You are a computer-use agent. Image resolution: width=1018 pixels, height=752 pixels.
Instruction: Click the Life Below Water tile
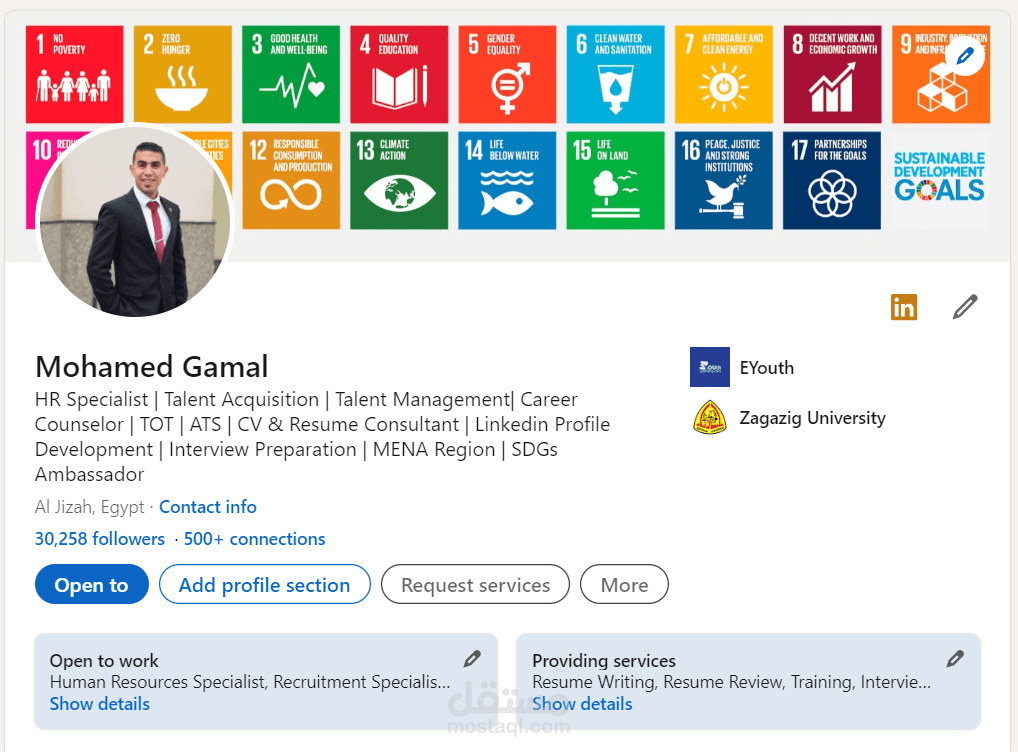[507, 181]
